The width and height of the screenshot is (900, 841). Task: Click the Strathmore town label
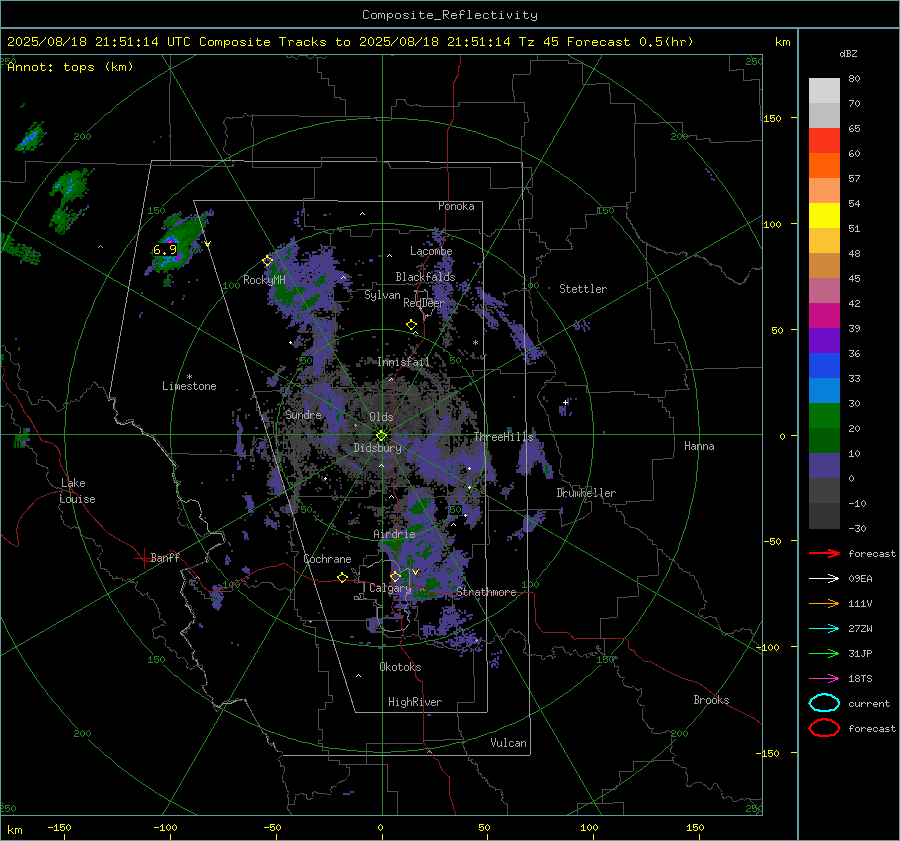click(486, 592)
